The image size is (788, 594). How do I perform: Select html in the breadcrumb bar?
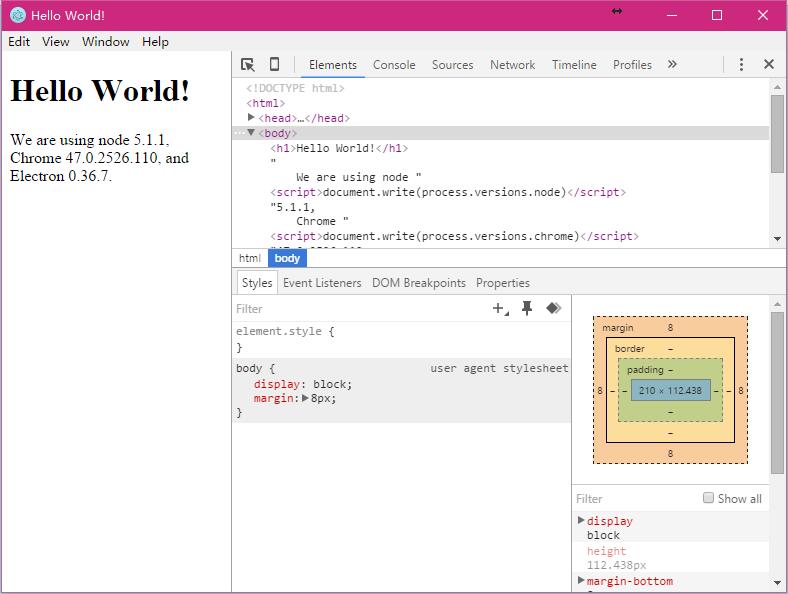[x=249, y=258]
